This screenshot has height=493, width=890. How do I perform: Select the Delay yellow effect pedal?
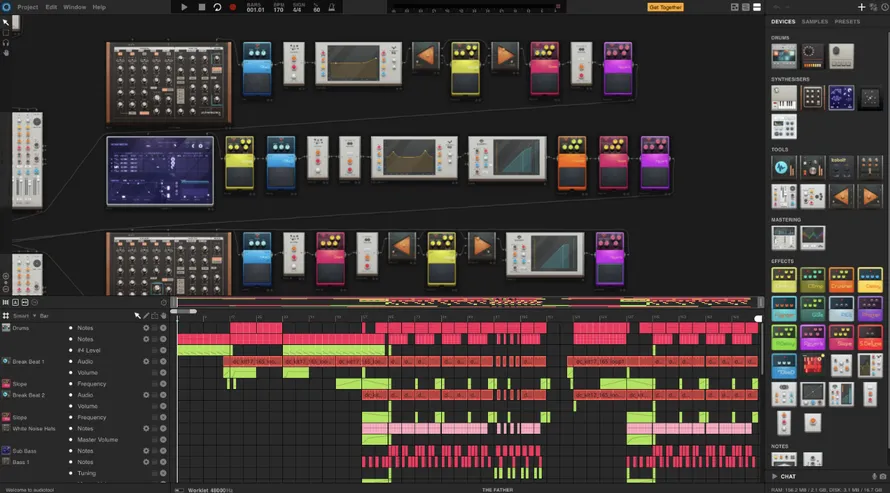pyautogui.click(x=870, y=280)
